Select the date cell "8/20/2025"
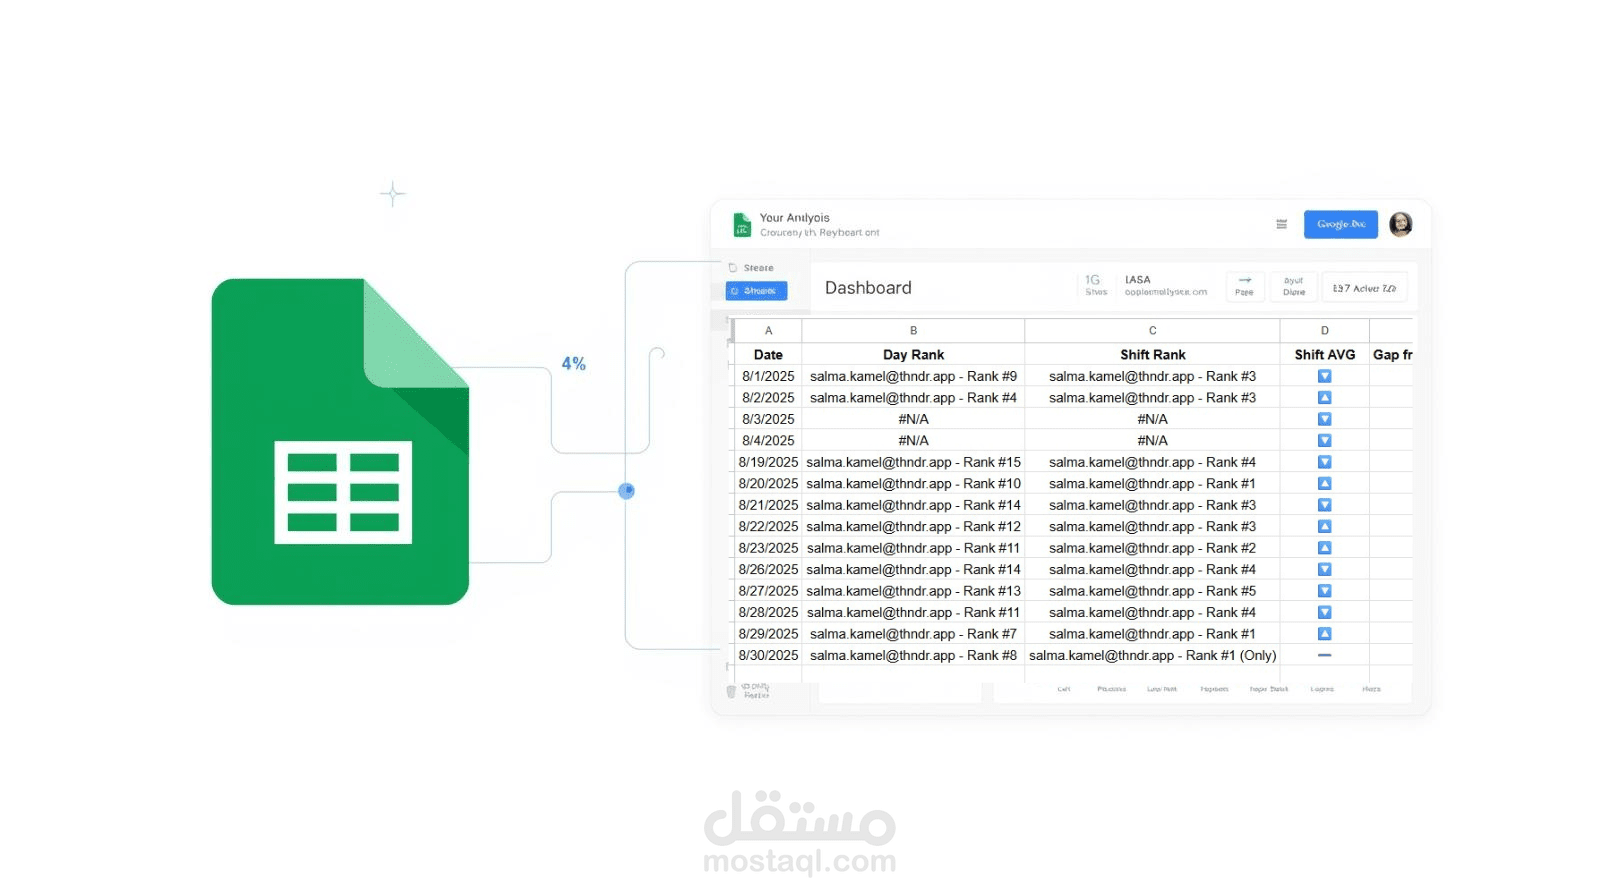 pyautogui.click(x=768, y=484)
